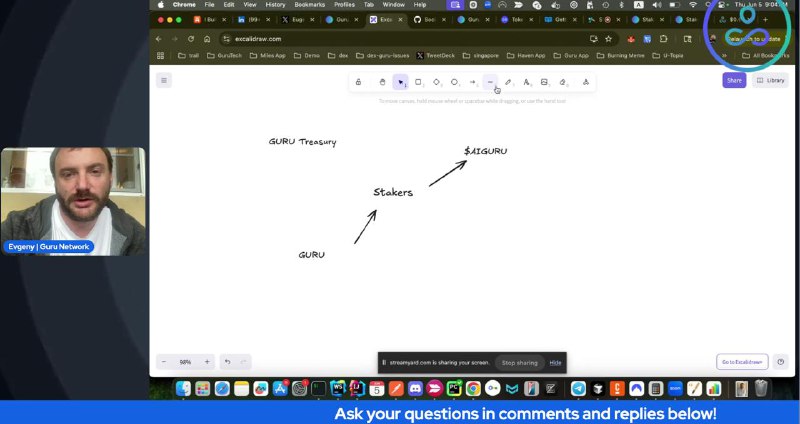Select the $AIGURU text on canvas
Viewport: 800px width, 424px height.
(486, 151)
